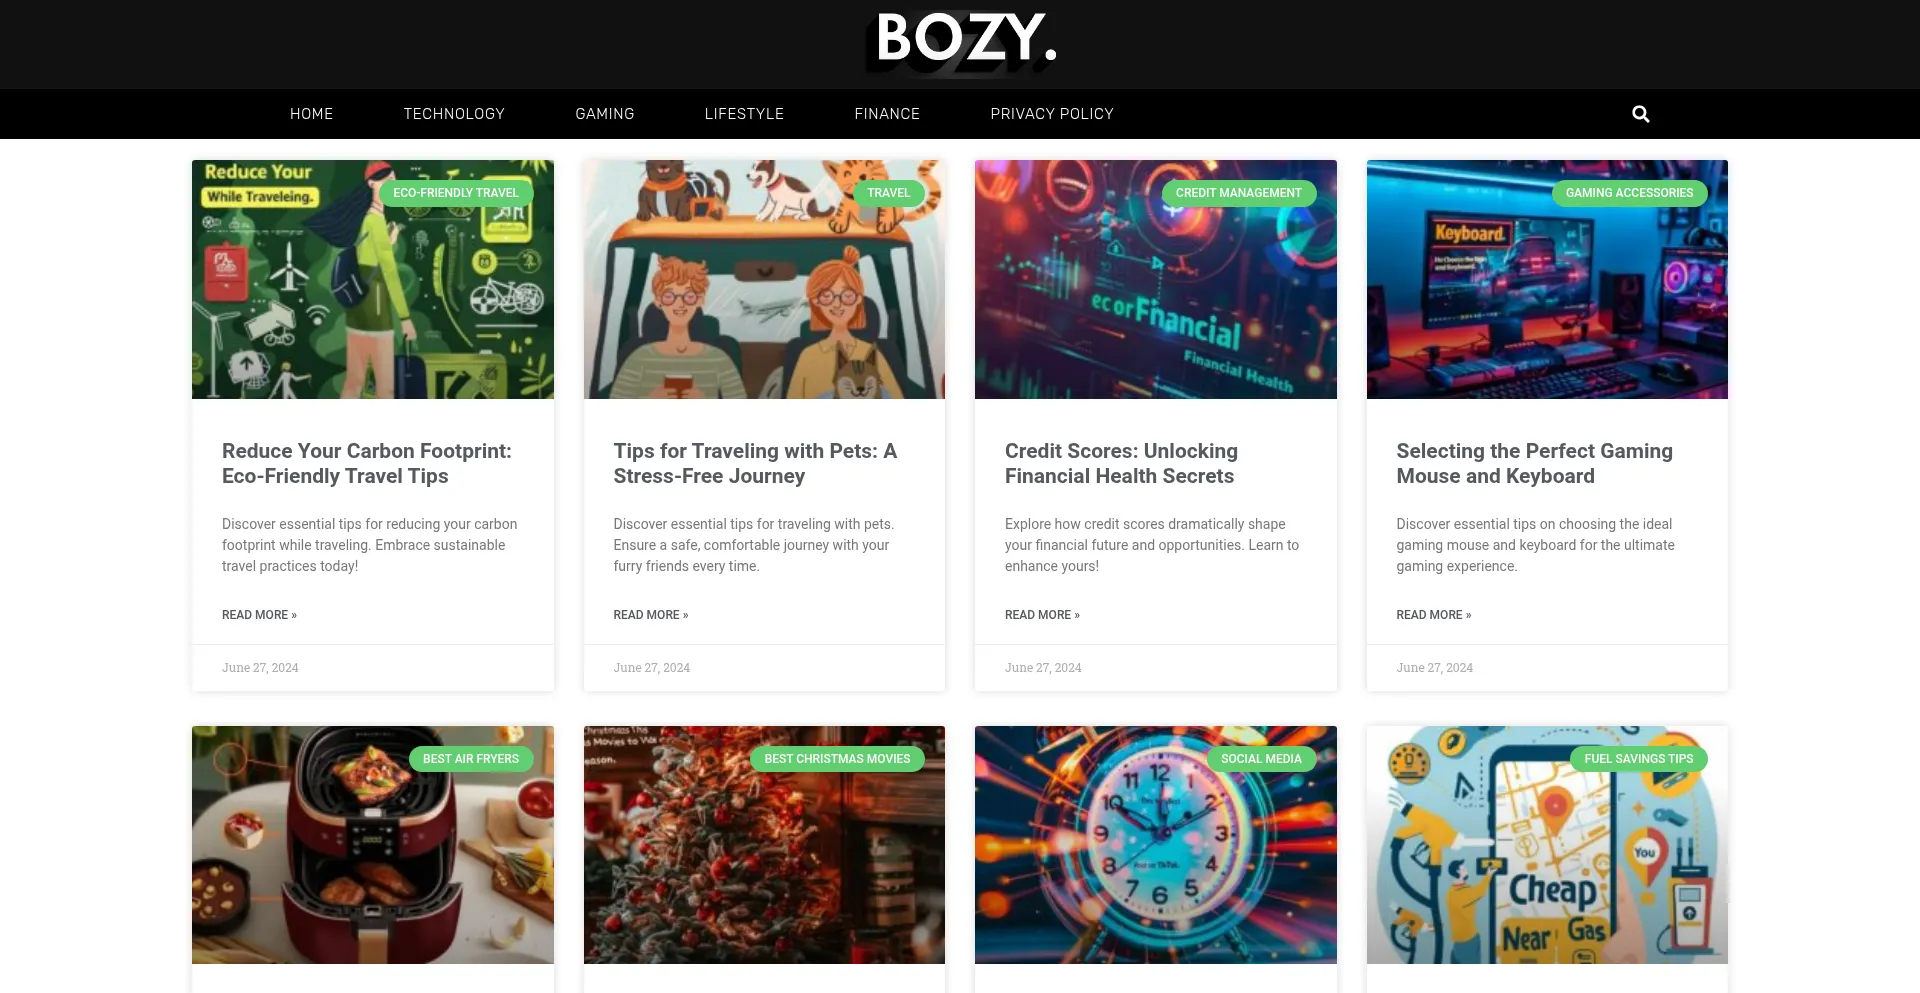1920x993 pixels.
Task: Click the Eco-Friendly Travel tag badge
Action: tap(456, 193)
